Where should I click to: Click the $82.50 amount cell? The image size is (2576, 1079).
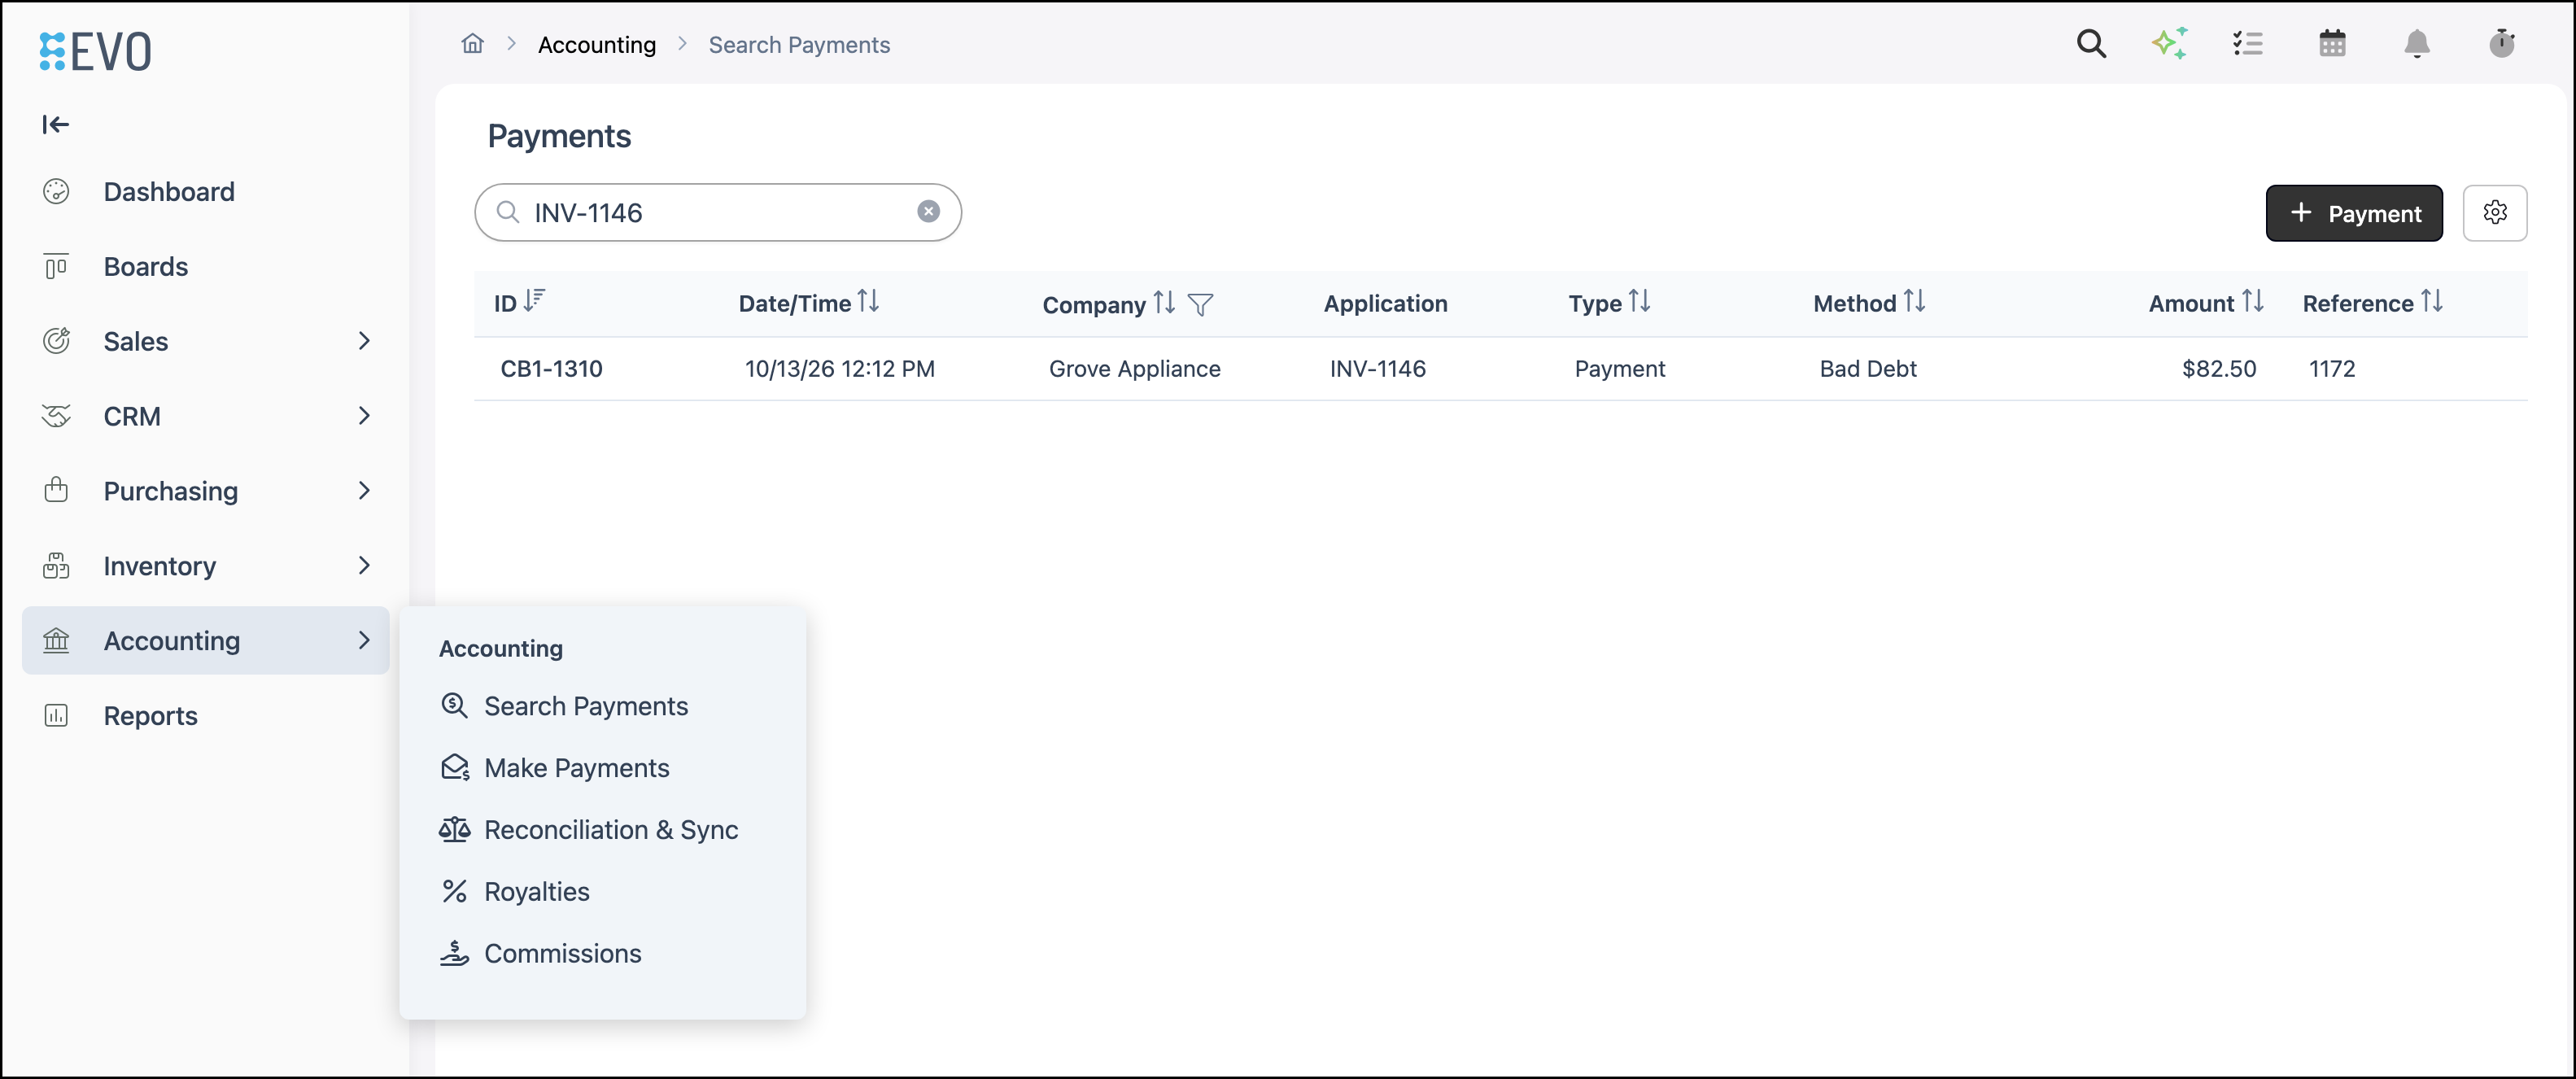(x=2219, y=369)
